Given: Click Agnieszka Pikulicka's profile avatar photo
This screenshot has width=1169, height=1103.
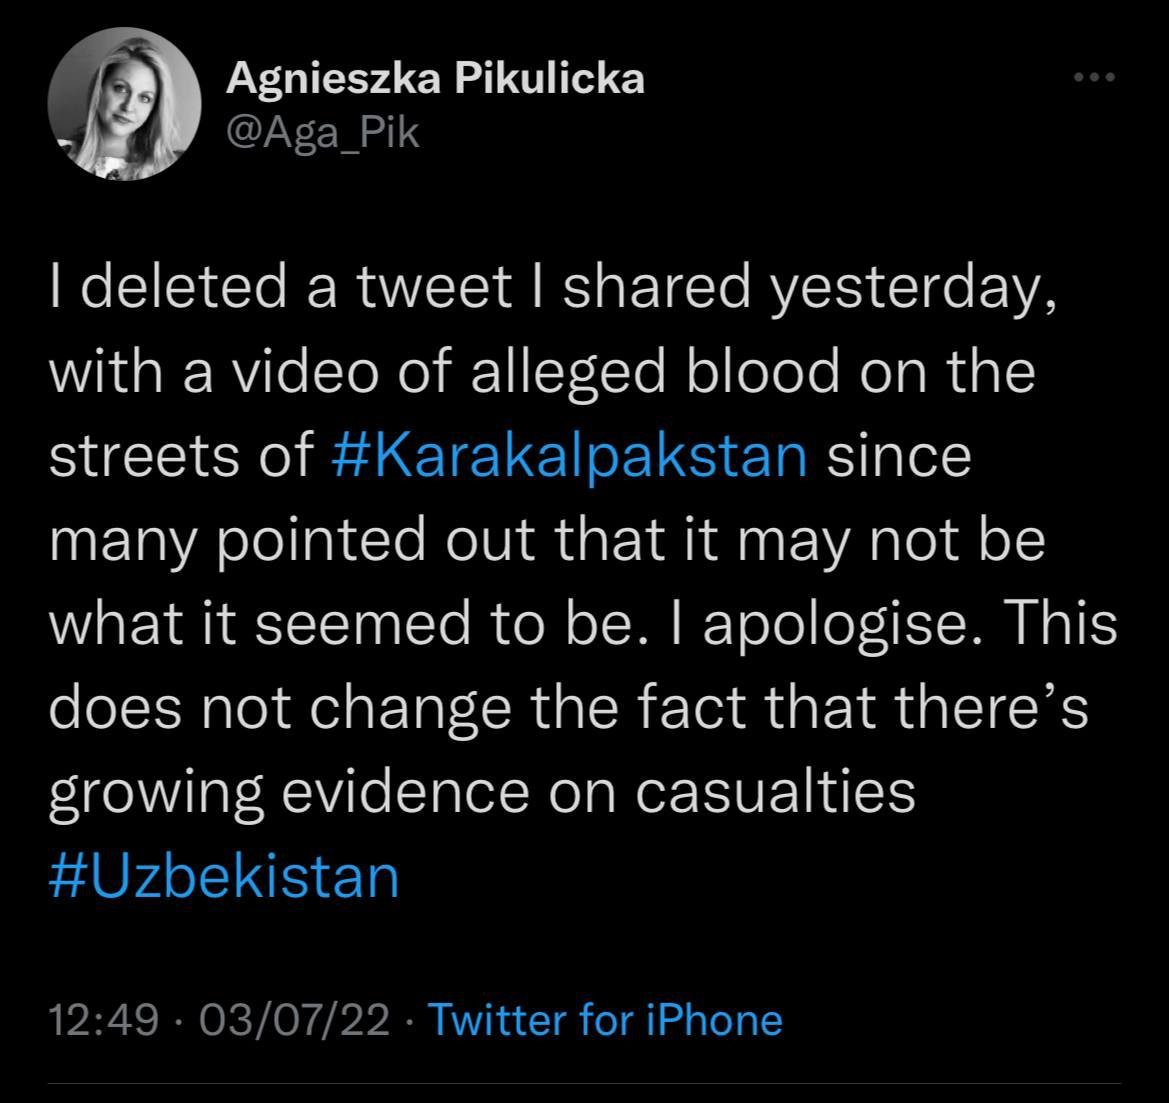Looking at the screenshot, I should (126, 104).
